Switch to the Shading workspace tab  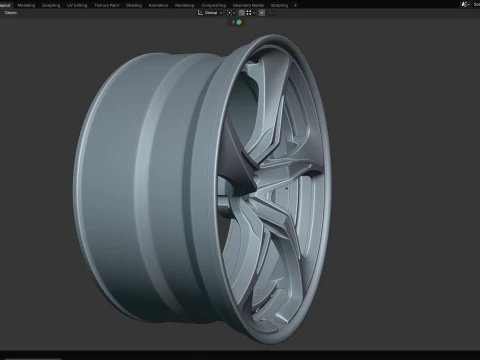[134, 5]
